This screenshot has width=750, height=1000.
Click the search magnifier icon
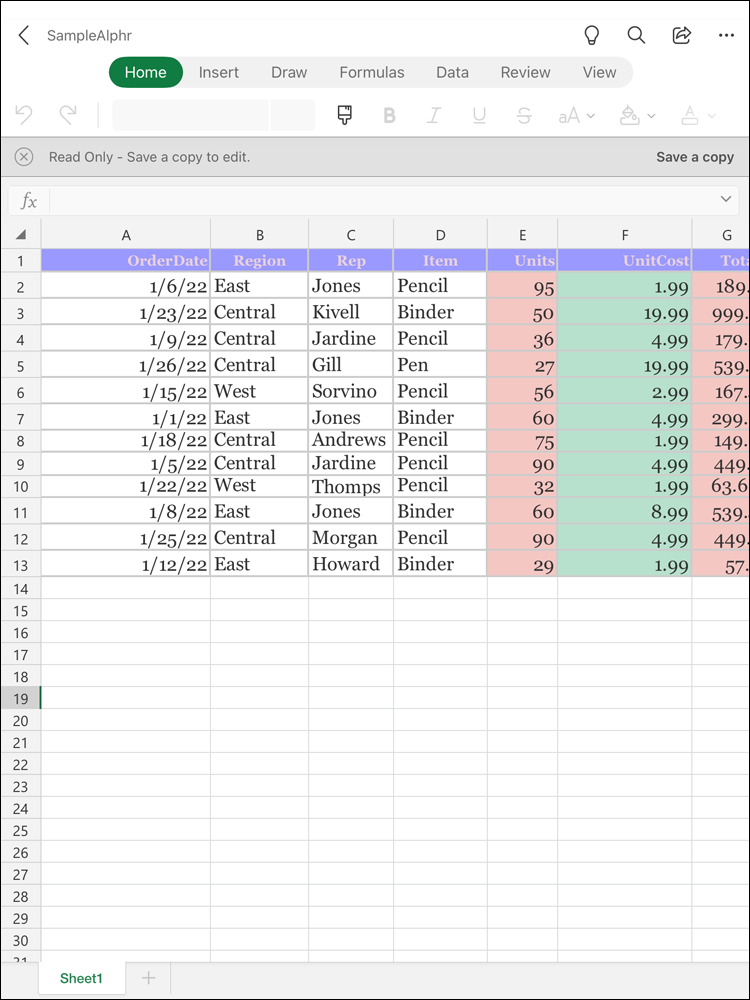coord(636,36)
